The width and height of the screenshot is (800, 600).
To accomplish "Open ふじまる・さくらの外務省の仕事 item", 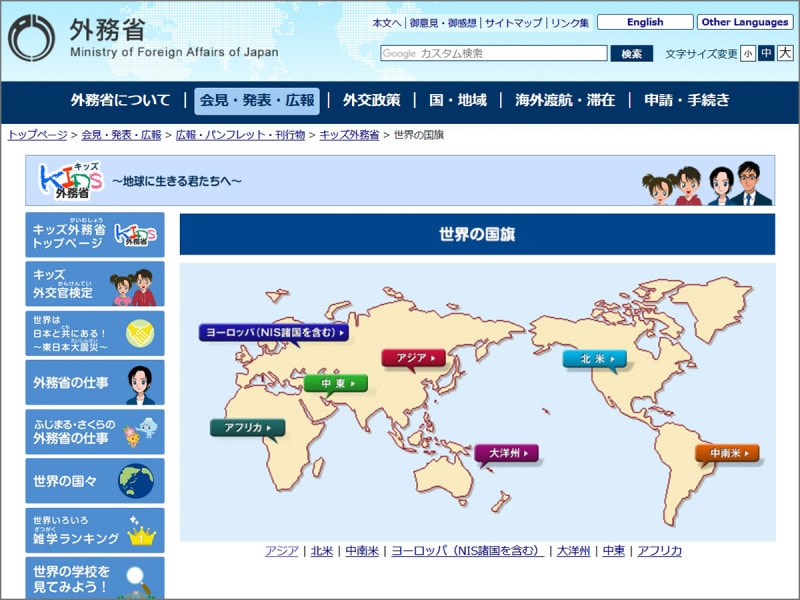I will [95, 432].
